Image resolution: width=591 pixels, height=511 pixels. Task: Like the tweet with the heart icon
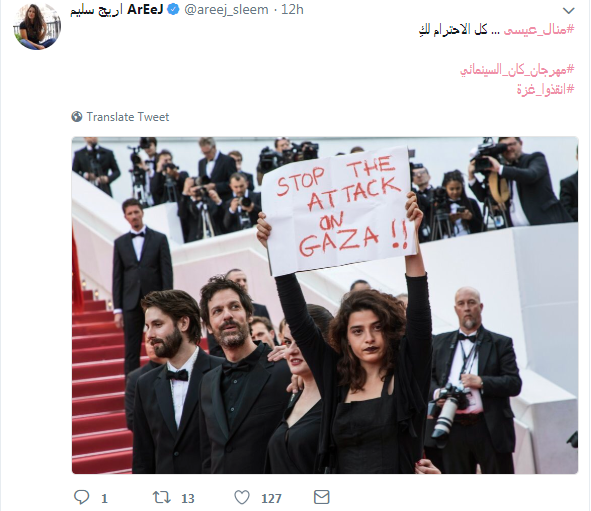[x=242, y=497]
